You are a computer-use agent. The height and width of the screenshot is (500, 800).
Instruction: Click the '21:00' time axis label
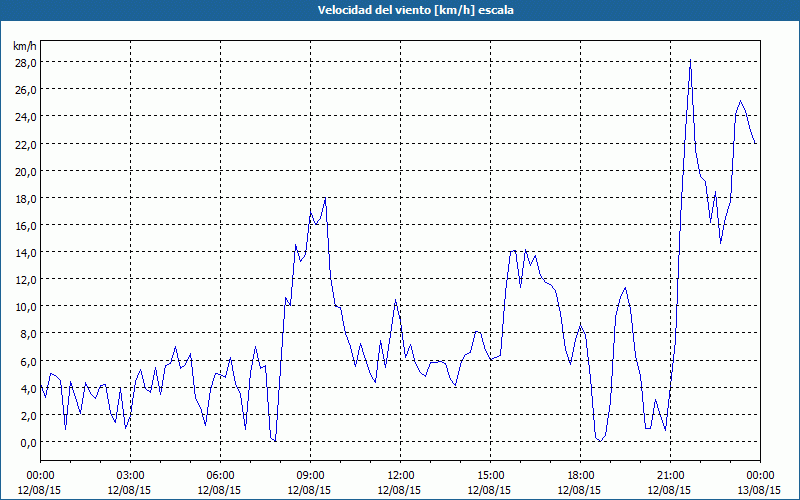pos(670,476)
